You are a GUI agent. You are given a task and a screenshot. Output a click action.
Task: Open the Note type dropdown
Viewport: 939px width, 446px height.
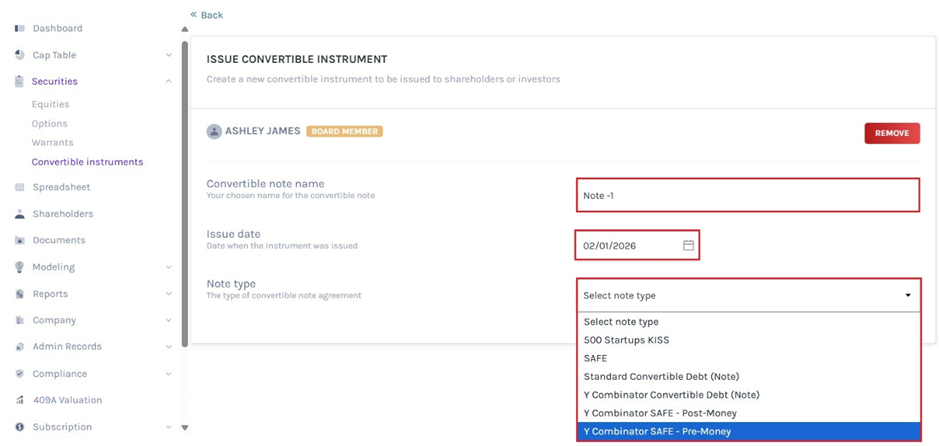[x=748, y=295]
